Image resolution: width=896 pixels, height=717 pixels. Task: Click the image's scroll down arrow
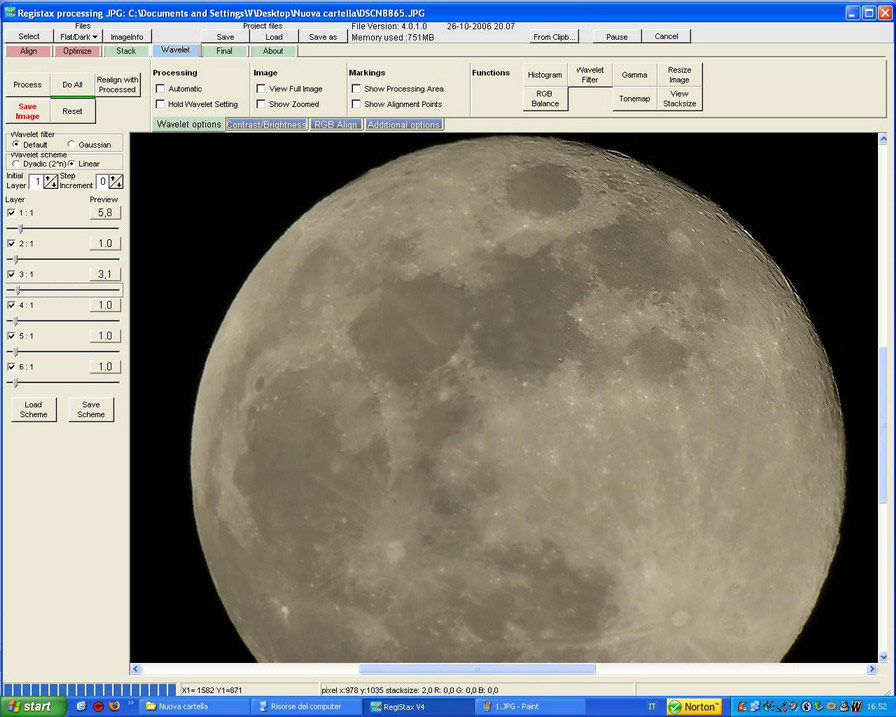click(883, 657)
